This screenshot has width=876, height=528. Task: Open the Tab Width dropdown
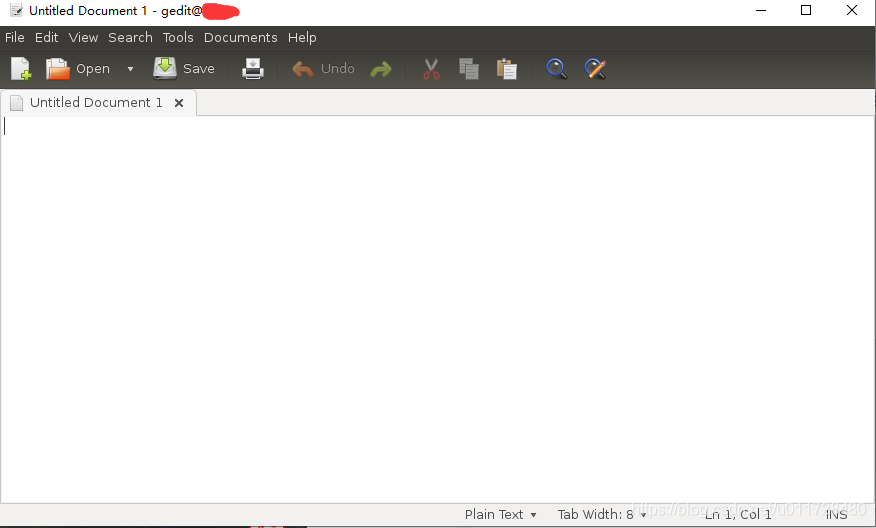pos(602,514)
